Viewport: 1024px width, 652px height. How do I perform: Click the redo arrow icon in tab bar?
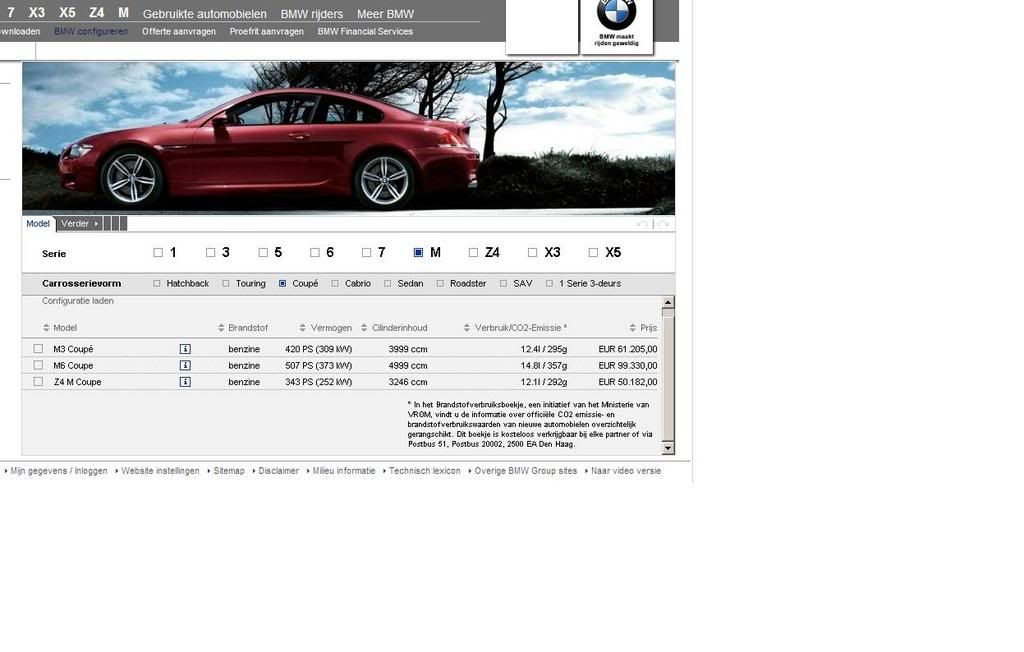[664, 224]
